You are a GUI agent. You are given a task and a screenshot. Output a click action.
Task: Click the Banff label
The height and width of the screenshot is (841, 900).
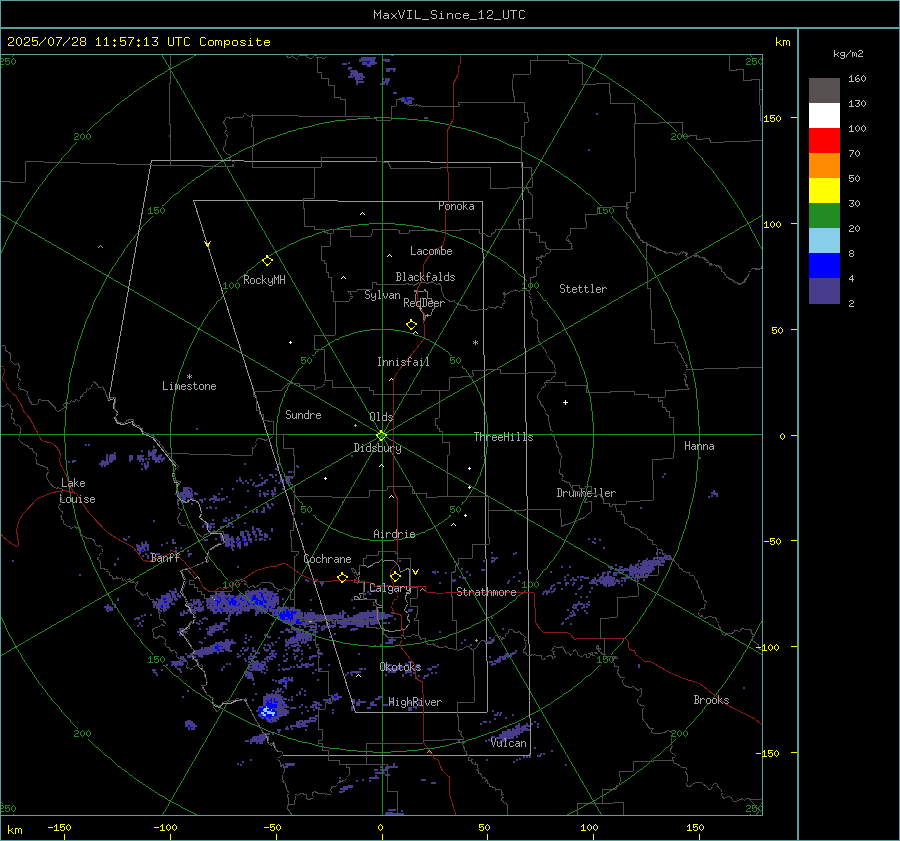pyautogui.click(x=165, y=557)
